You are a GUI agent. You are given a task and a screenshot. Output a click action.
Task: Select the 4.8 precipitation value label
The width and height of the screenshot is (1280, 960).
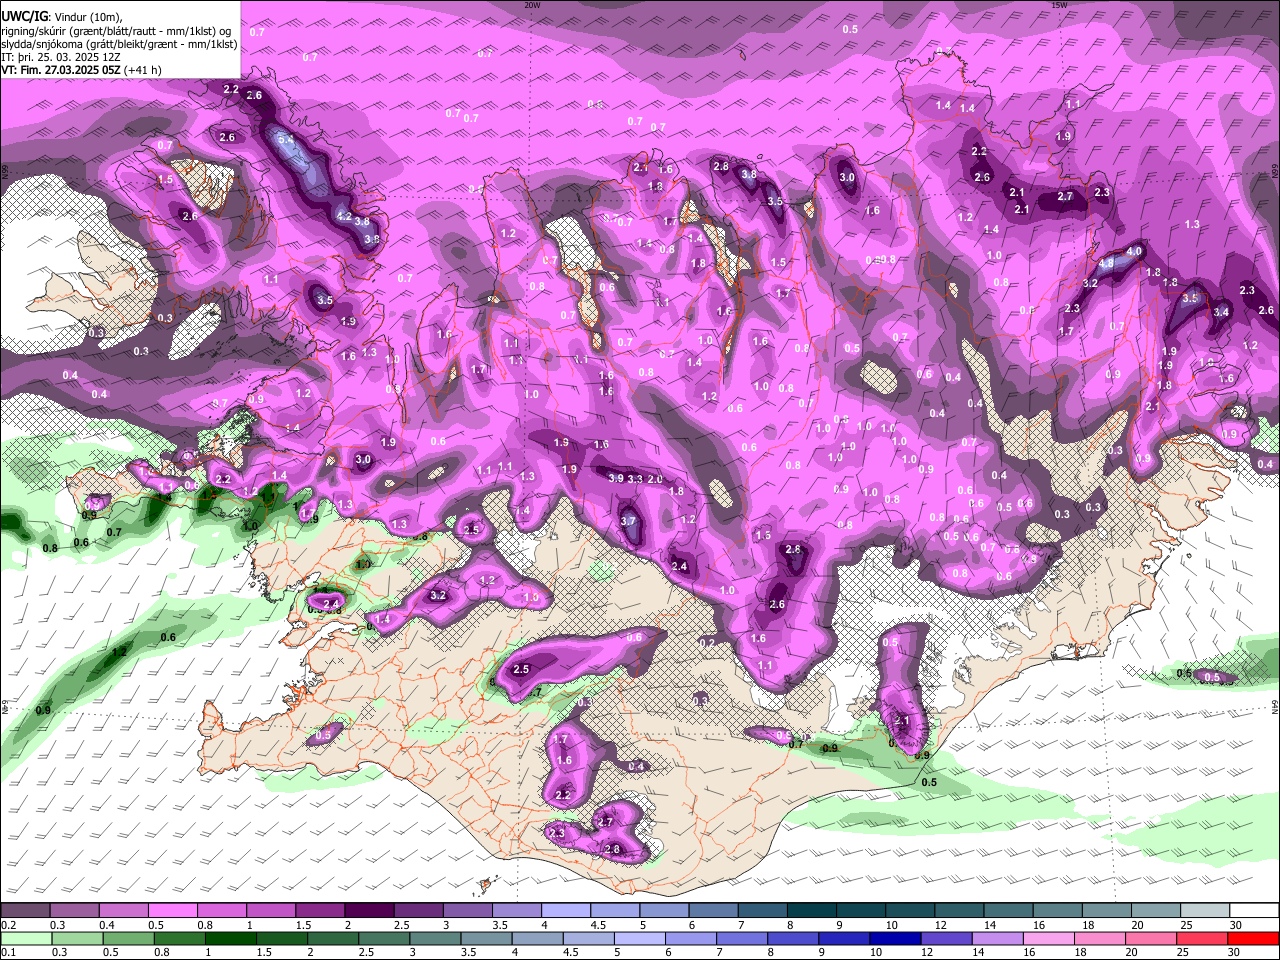pos(1106,264)
